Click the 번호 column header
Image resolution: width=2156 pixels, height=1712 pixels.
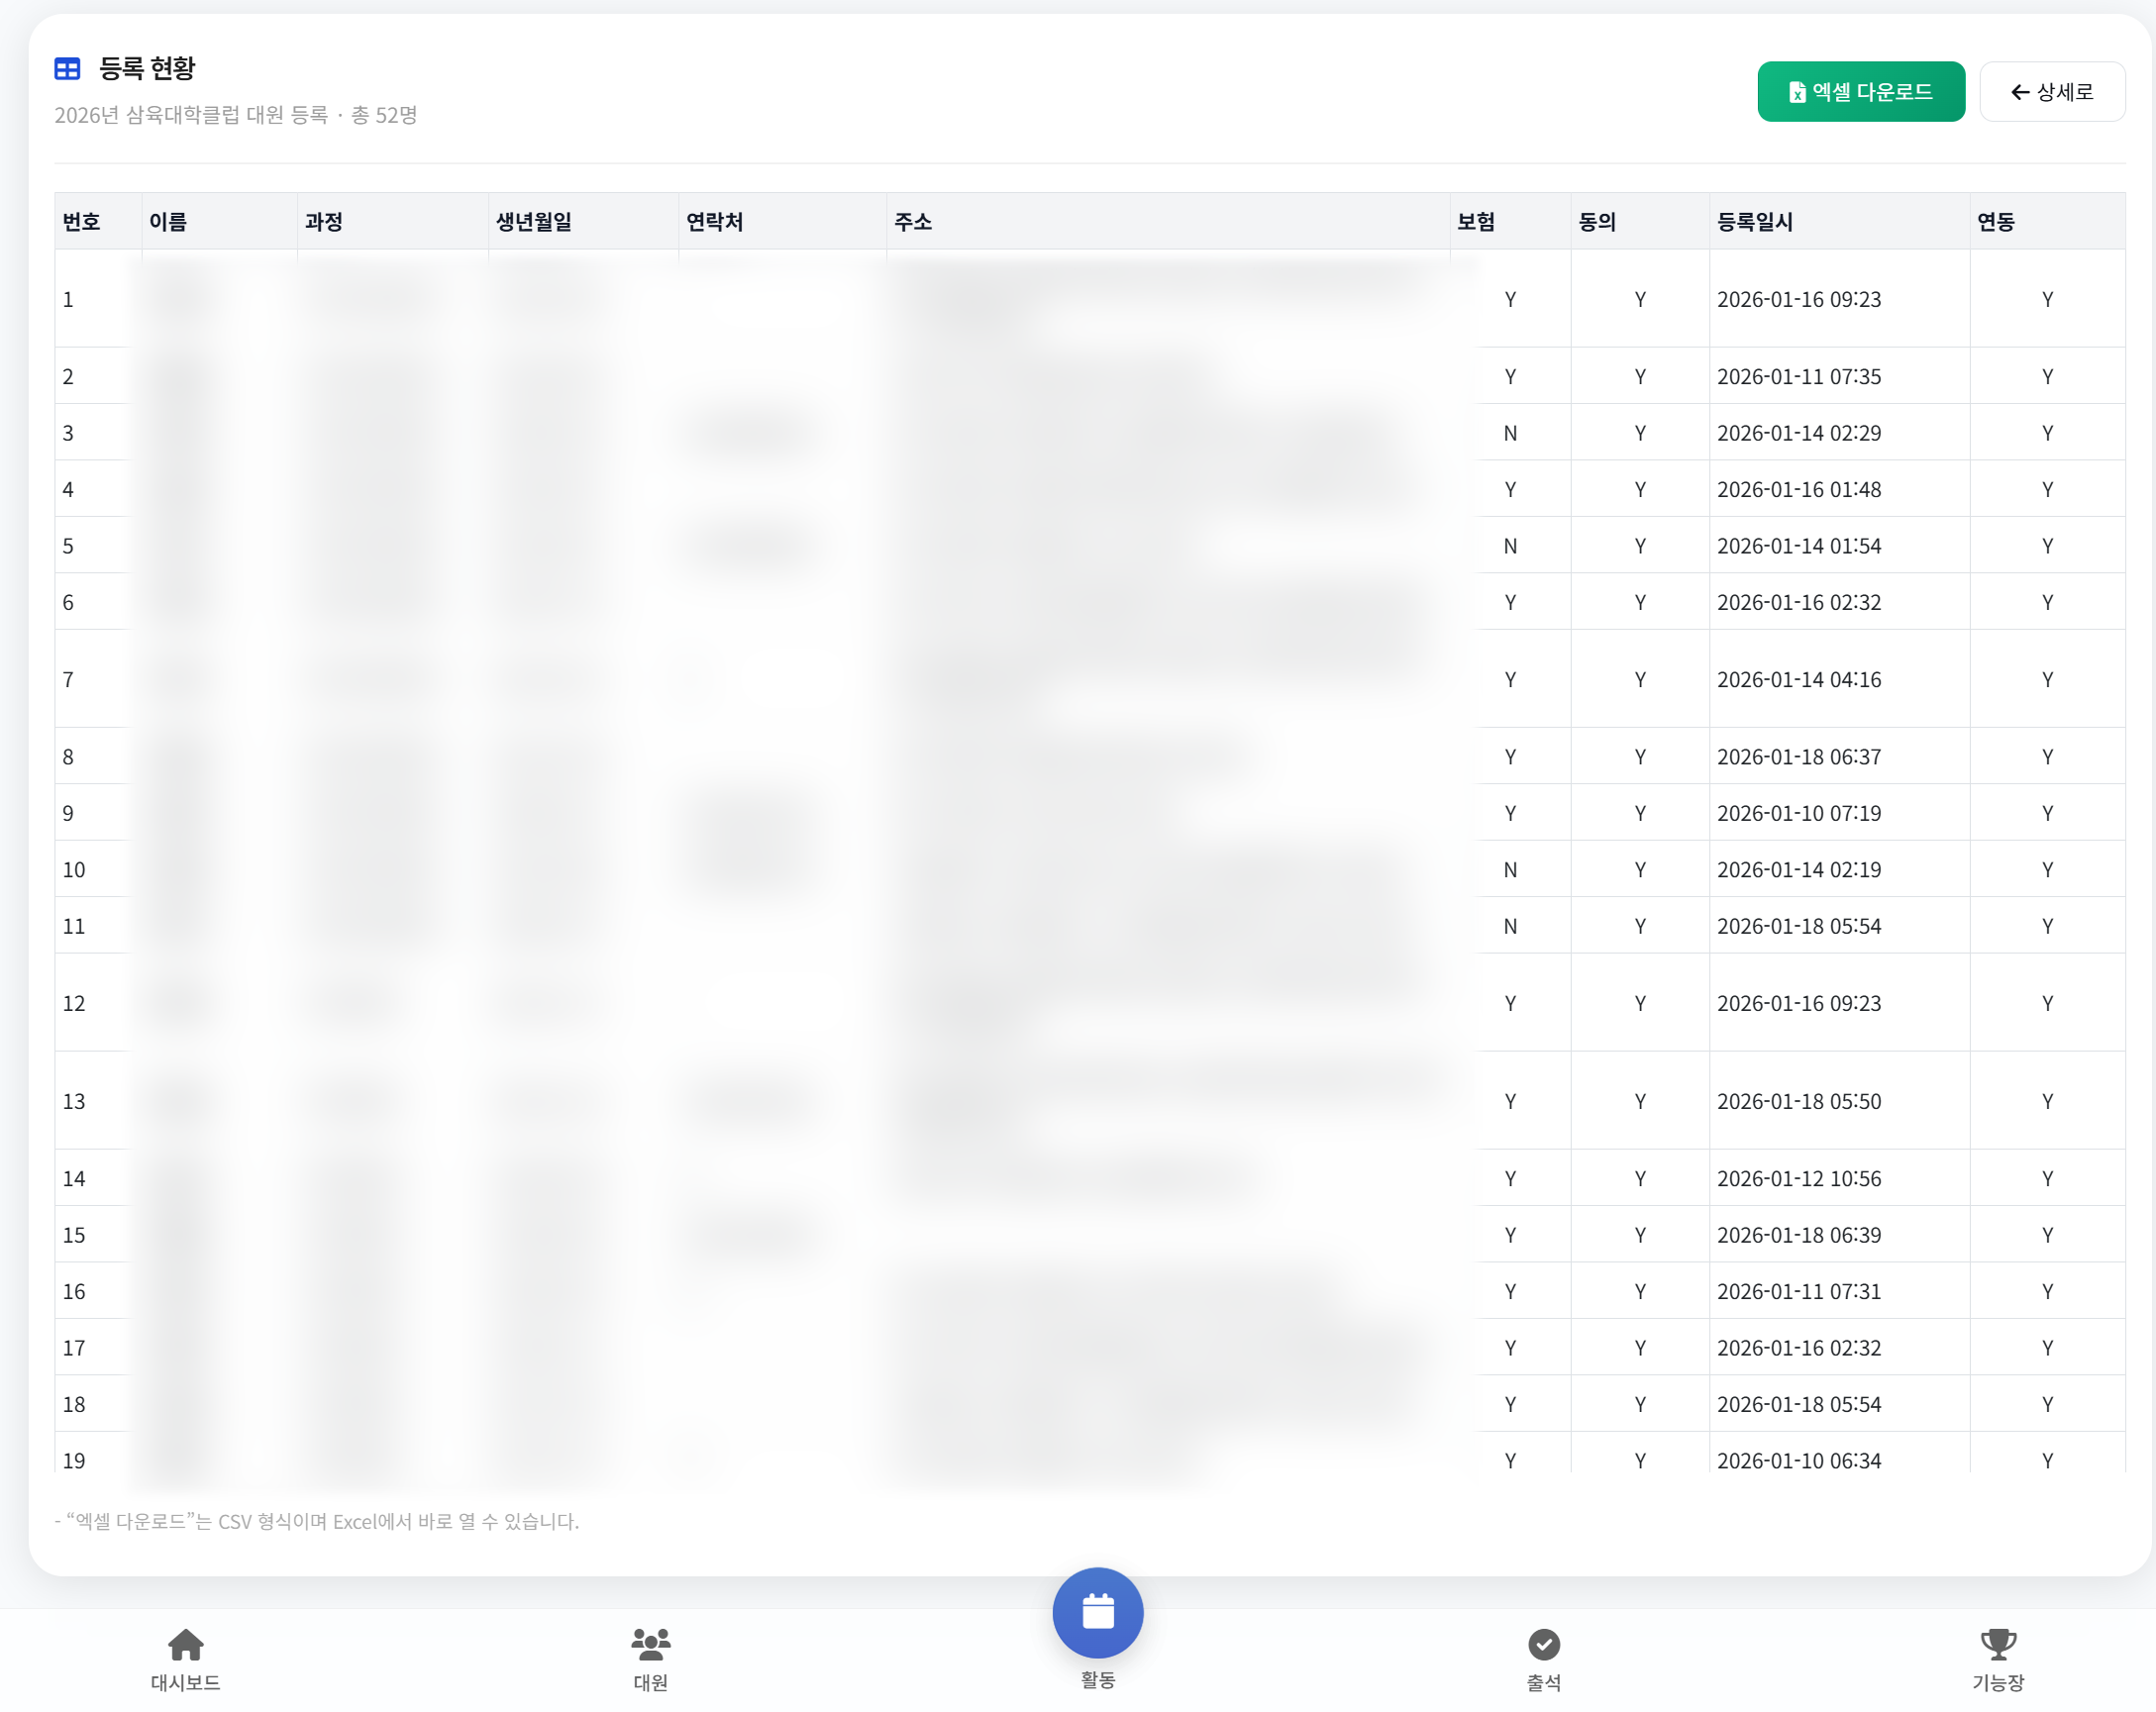pos(81,222)
